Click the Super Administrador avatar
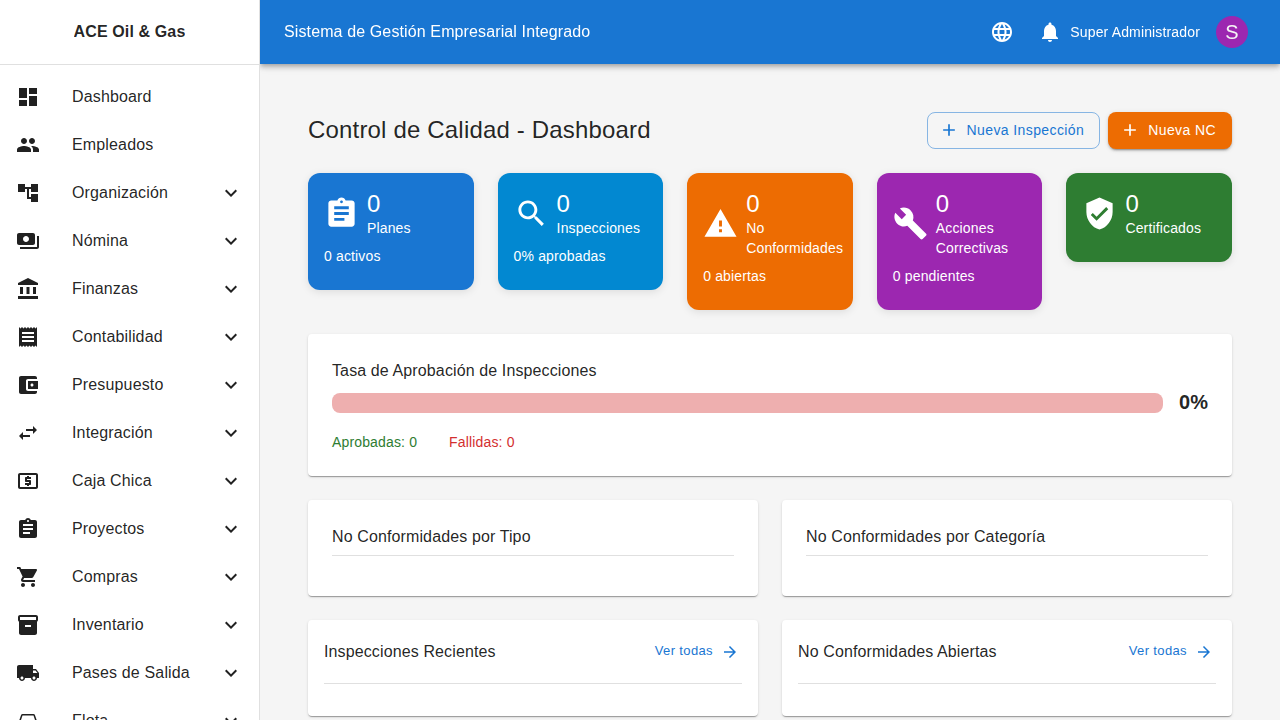Viewport: 1280px width, 720px height. click(1231, 32)
